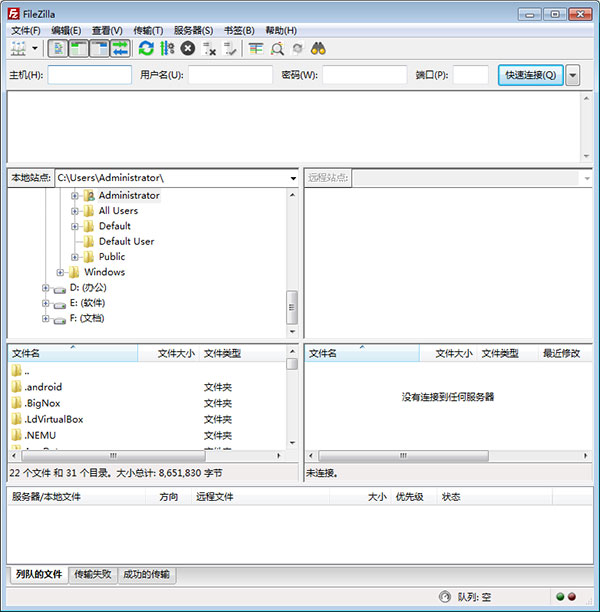Sort local list by 文件大小 column
Image resolution: width=600 pixels, height=612 pixels.
[169, 354]
